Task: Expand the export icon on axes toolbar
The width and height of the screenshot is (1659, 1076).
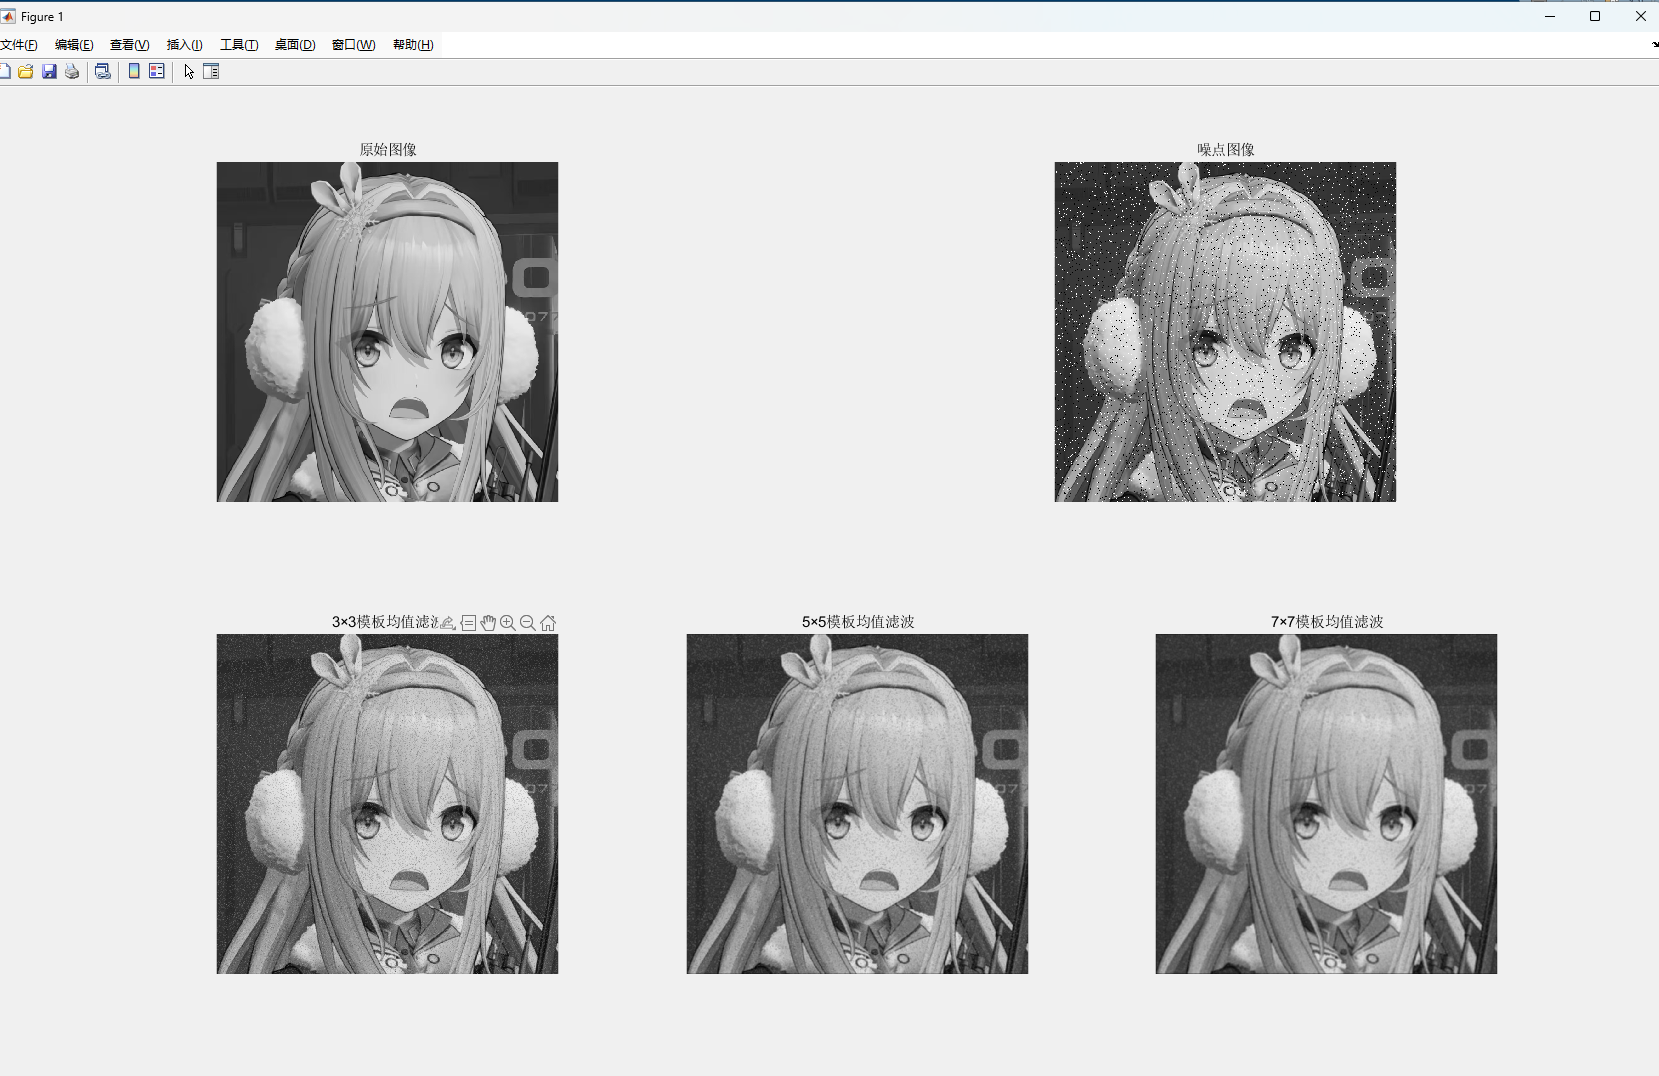Action: 448,623
